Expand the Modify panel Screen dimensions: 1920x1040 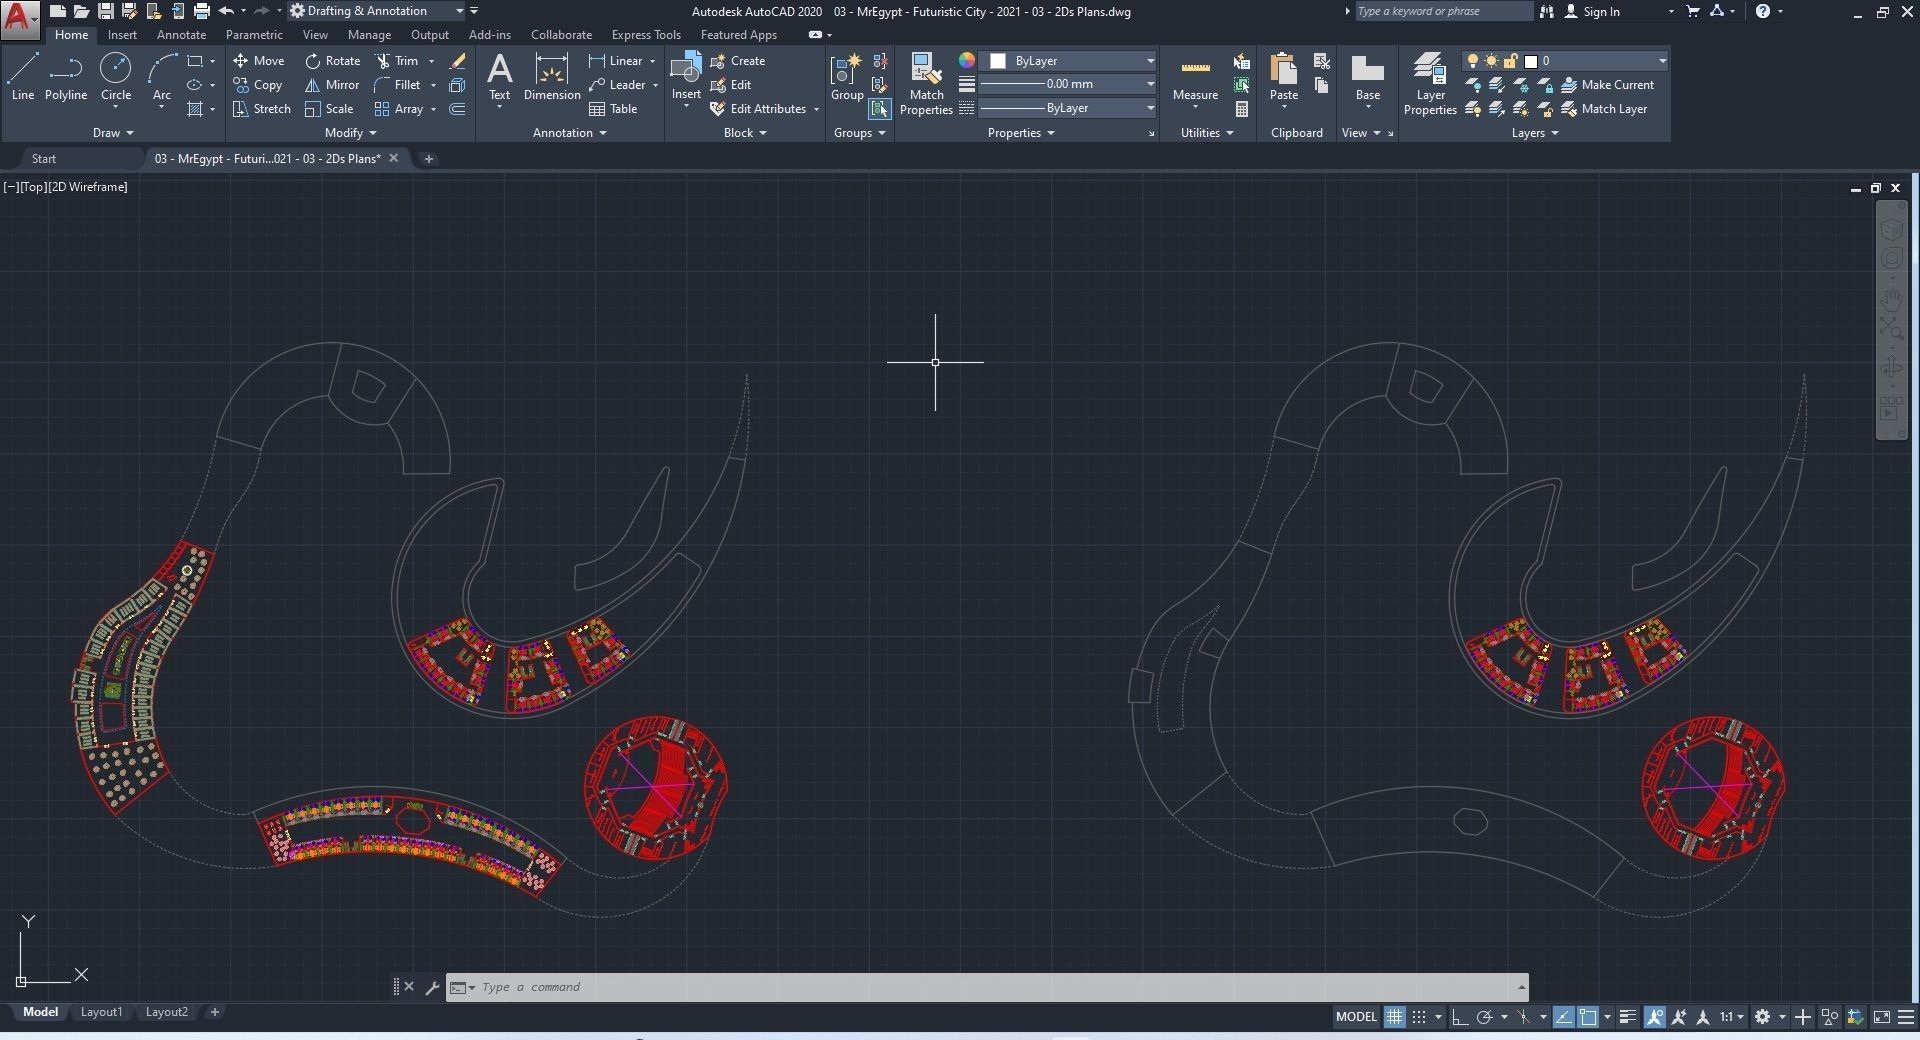[x=351, y=133]
